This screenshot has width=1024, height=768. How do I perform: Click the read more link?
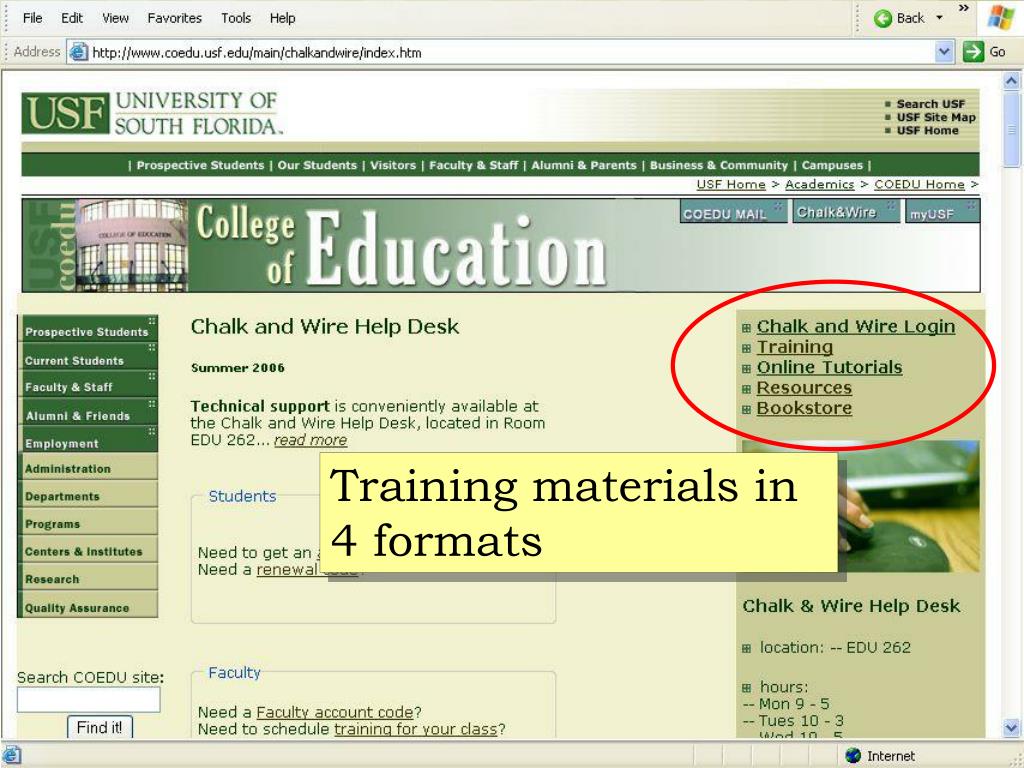[x=310, y=440]
